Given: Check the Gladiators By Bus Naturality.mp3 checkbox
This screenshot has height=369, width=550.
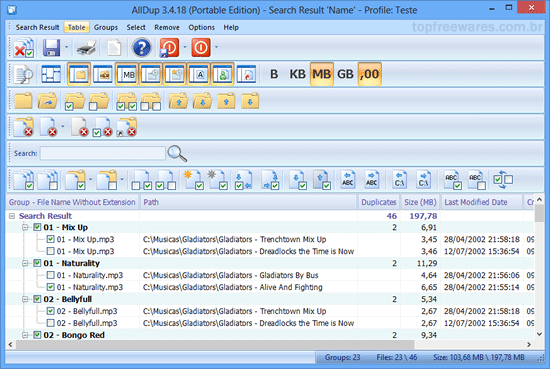Looking at the screenshot, I should pos(51,275).
